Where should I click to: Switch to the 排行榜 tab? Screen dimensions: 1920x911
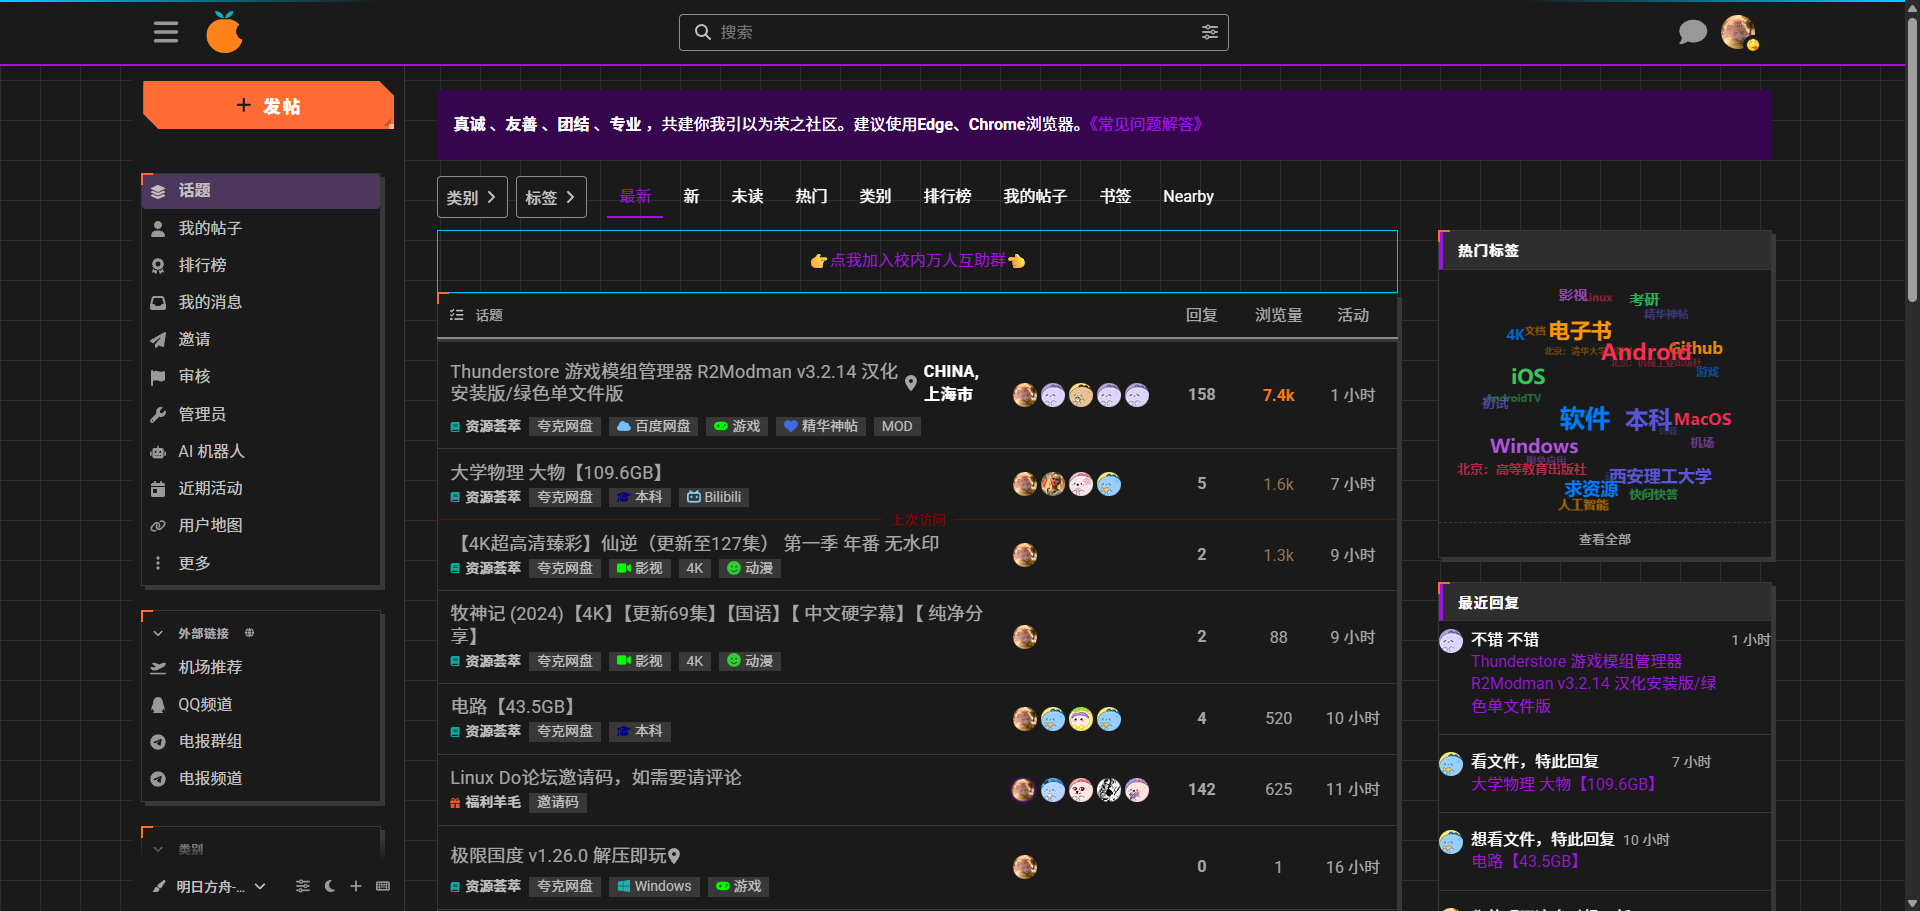(947, 196)
